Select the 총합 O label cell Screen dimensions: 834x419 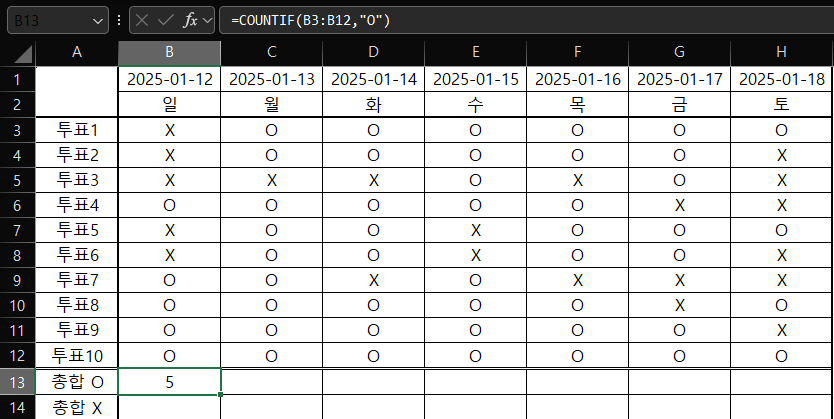[77, 382]
